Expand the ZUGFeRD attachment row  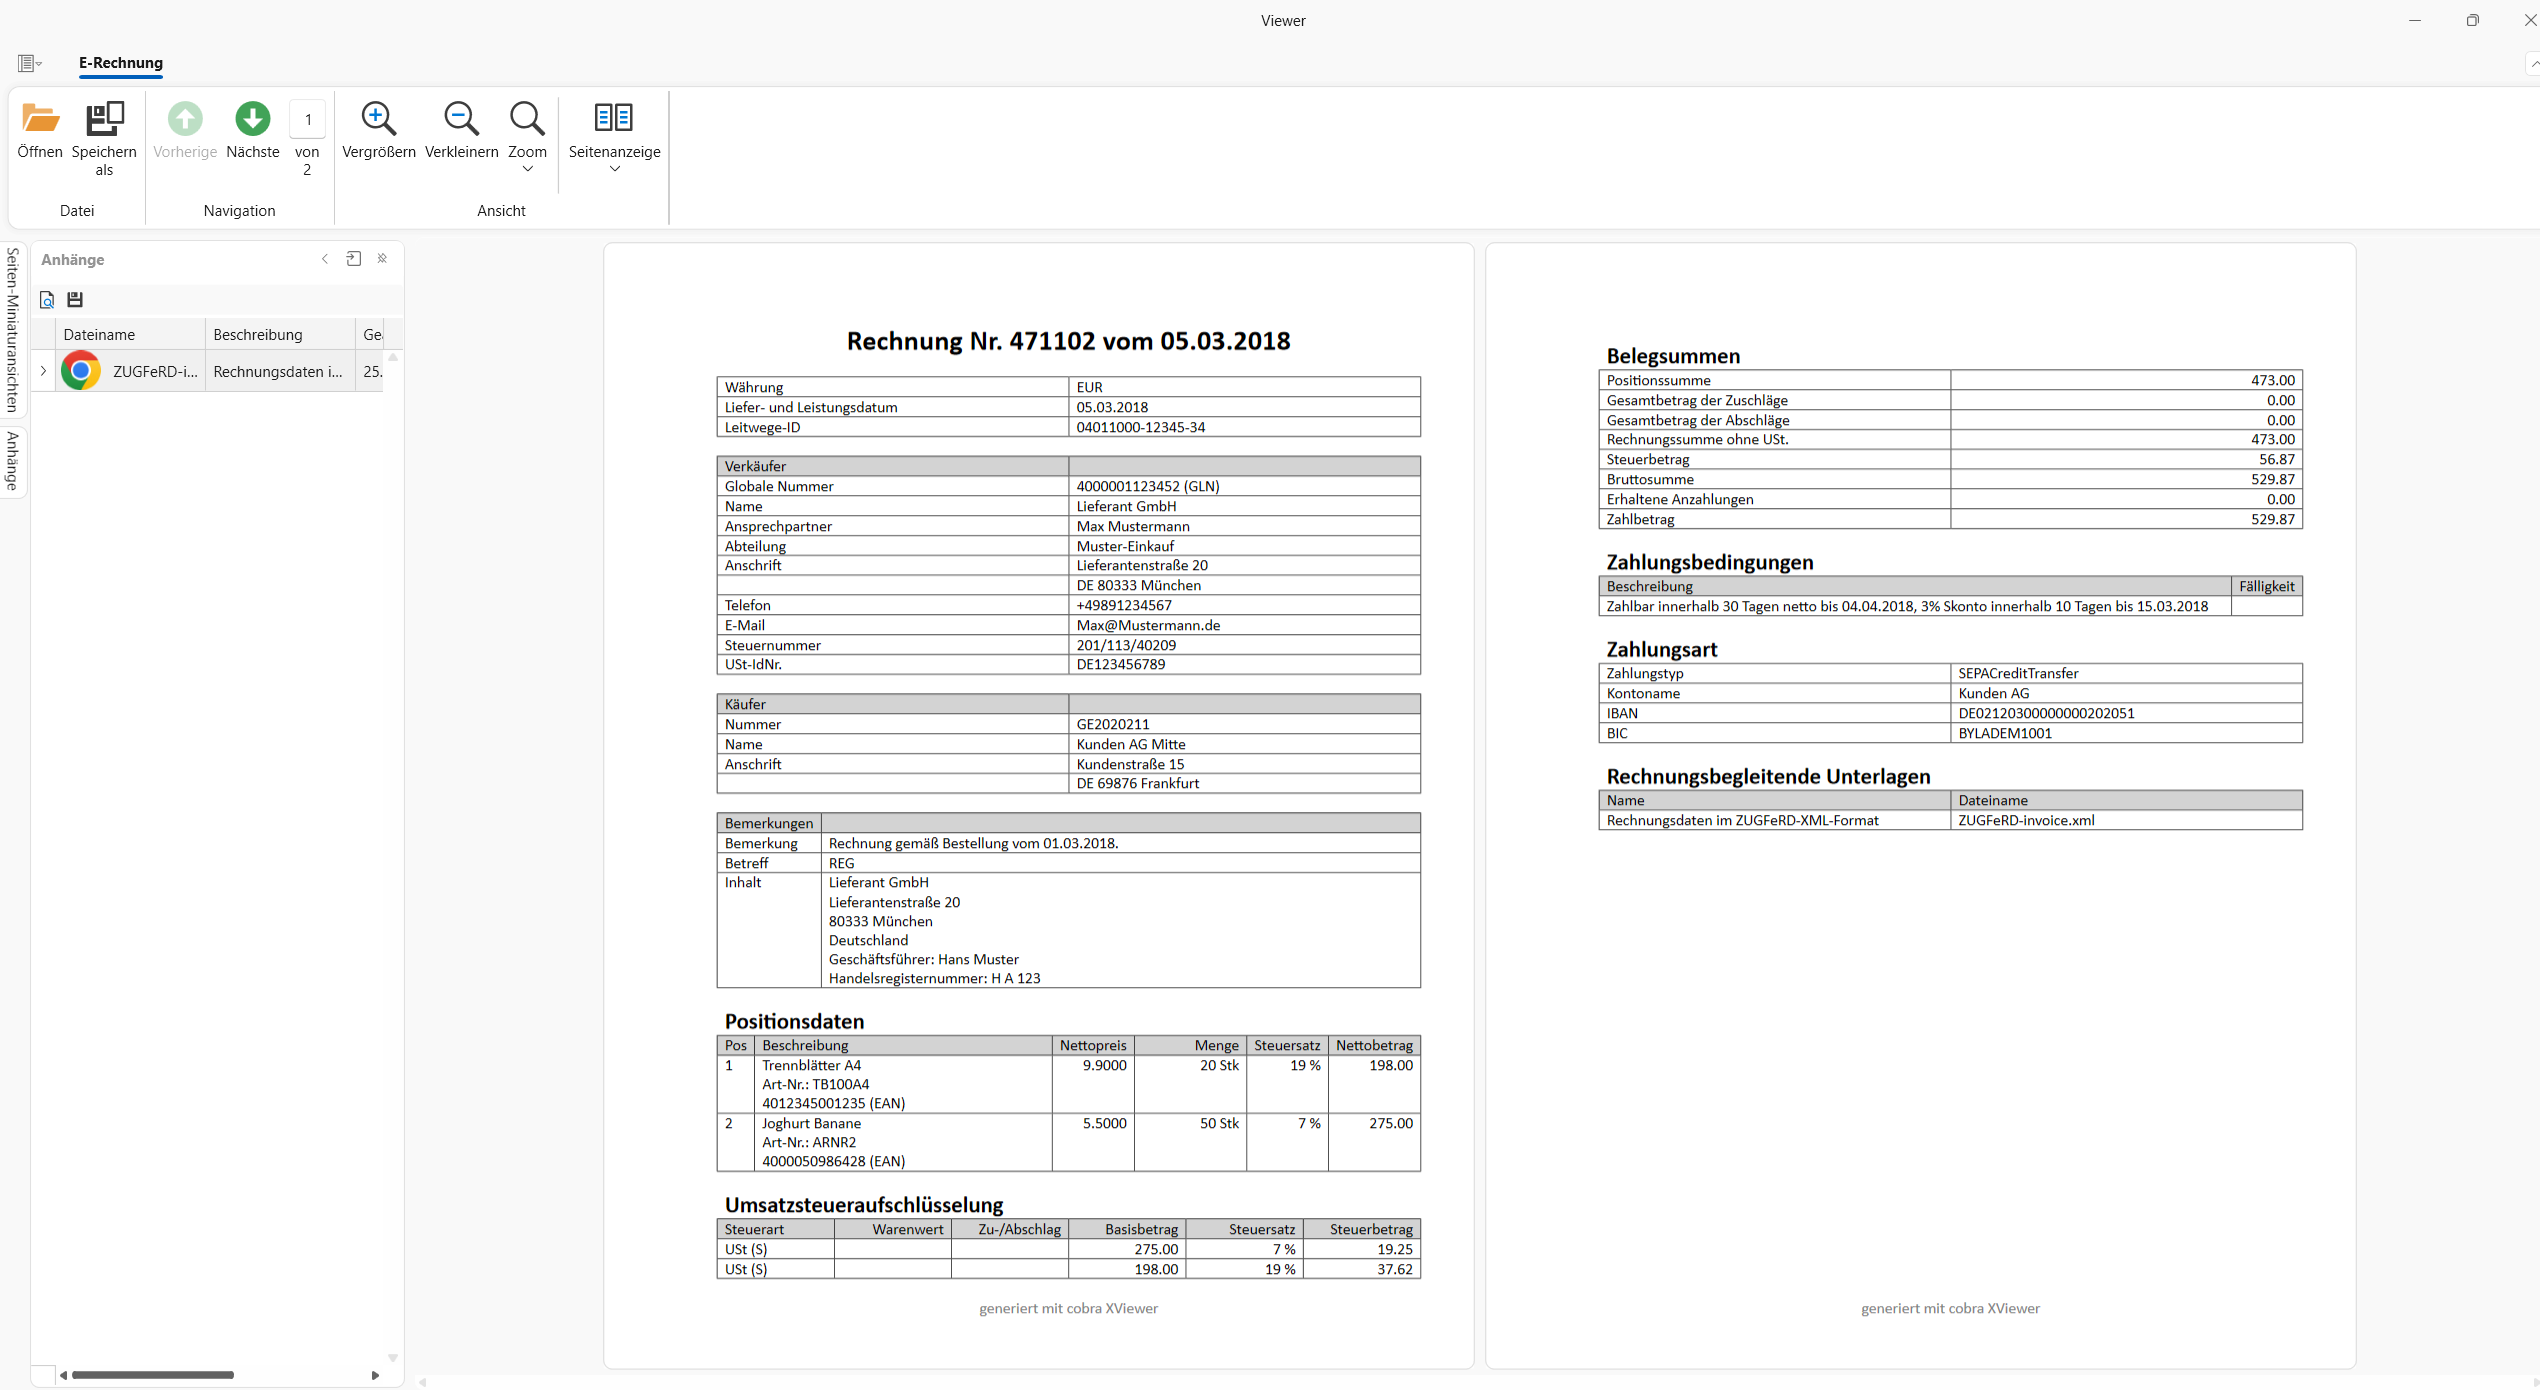tap(43, 371)
